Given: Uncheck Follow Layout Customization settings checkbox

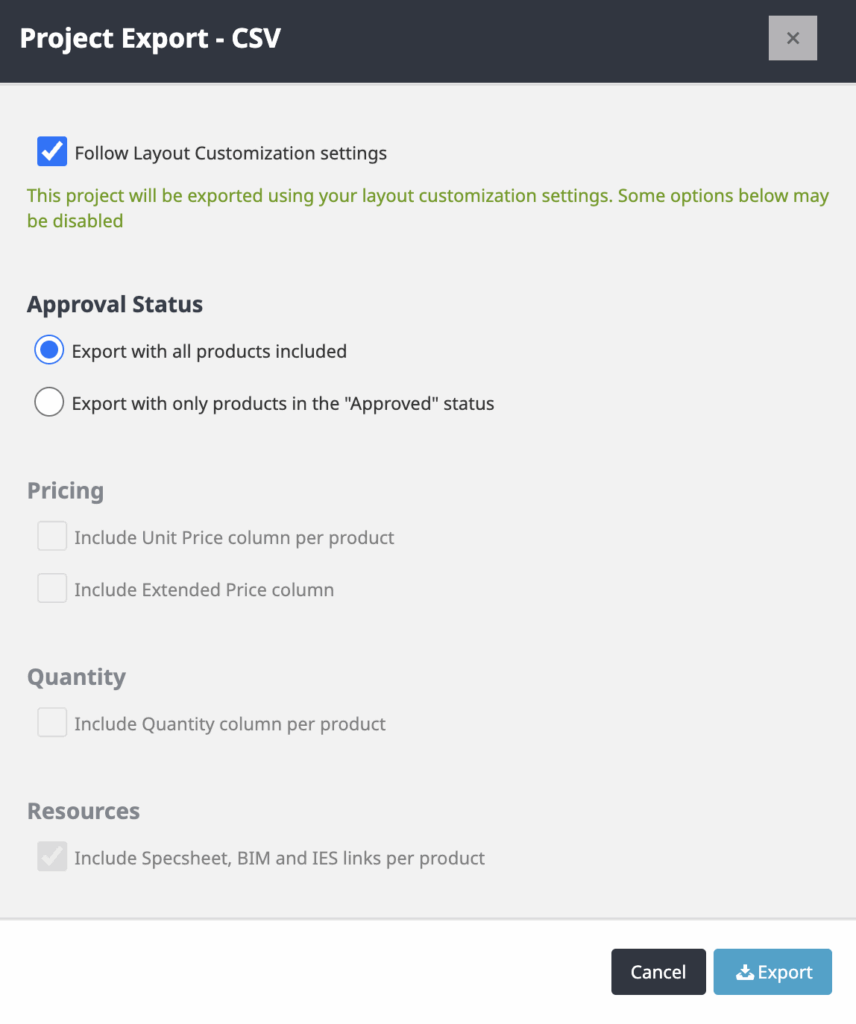Looking at the screenshot, I should tap(52, 152).
